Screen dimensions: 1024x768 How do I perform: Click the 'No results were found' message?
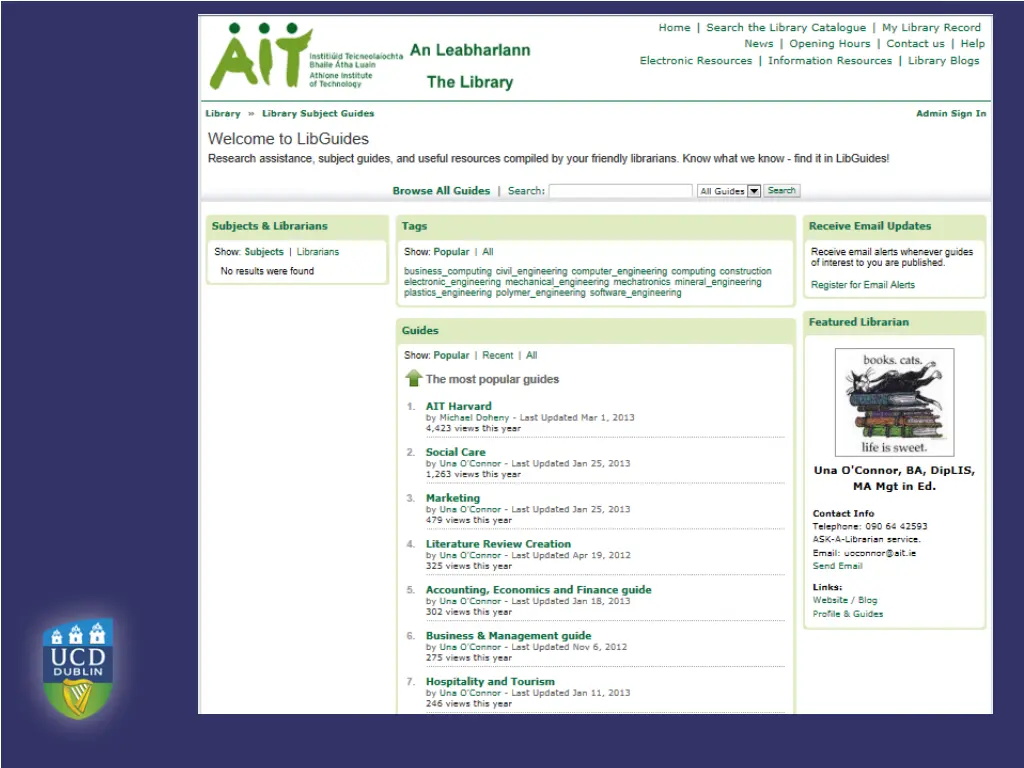tap(267, 271)
